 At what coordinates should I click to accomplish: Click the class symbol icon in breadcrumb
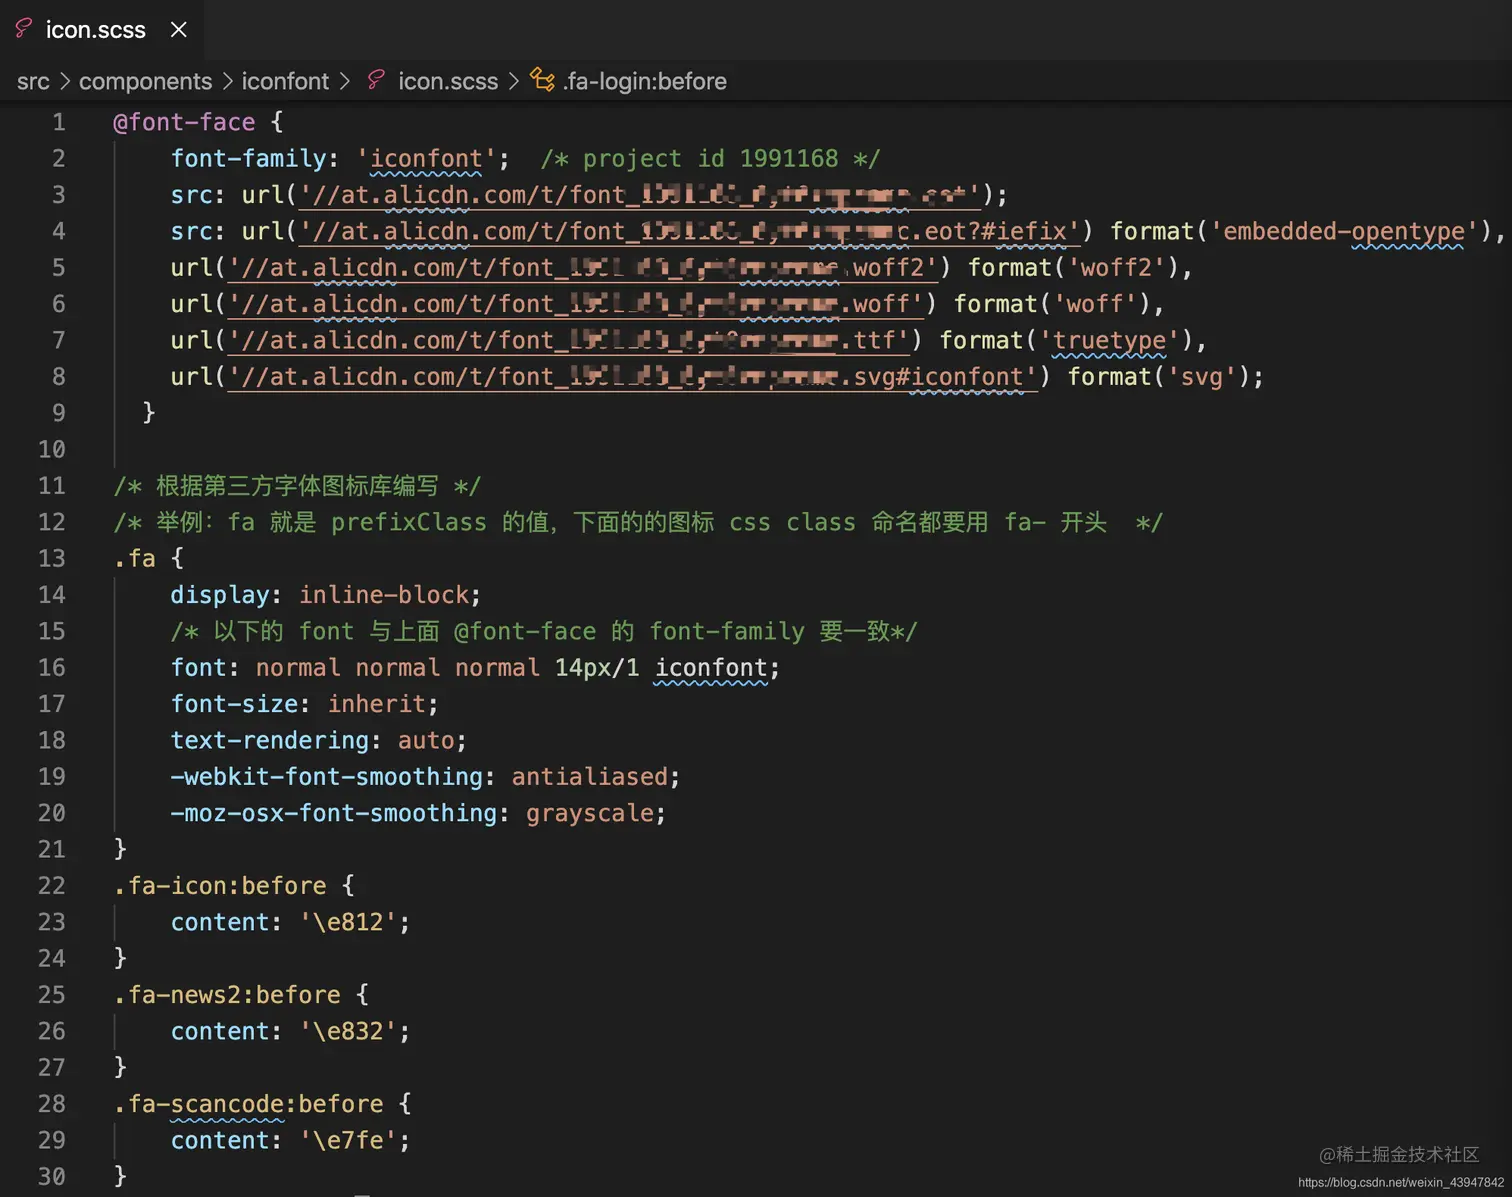click(x=542, y=80)
